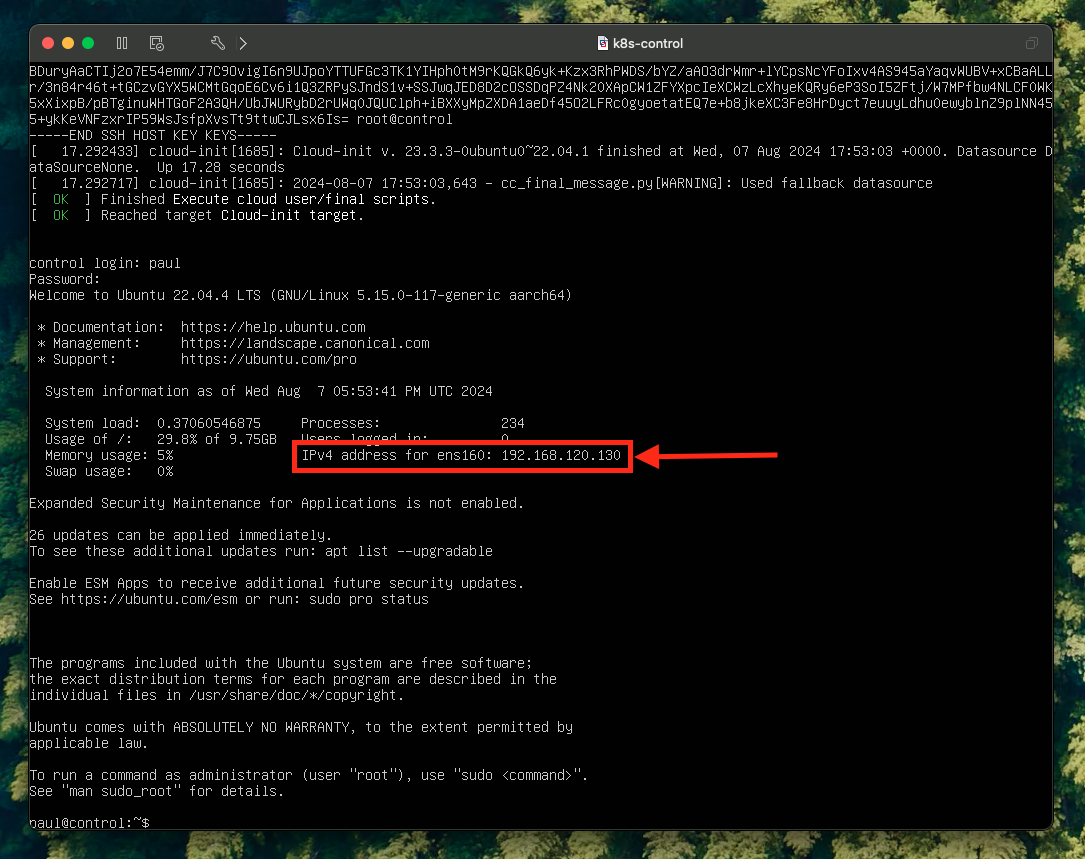Click the paul@control shell prompt

[x=88, y=822]
